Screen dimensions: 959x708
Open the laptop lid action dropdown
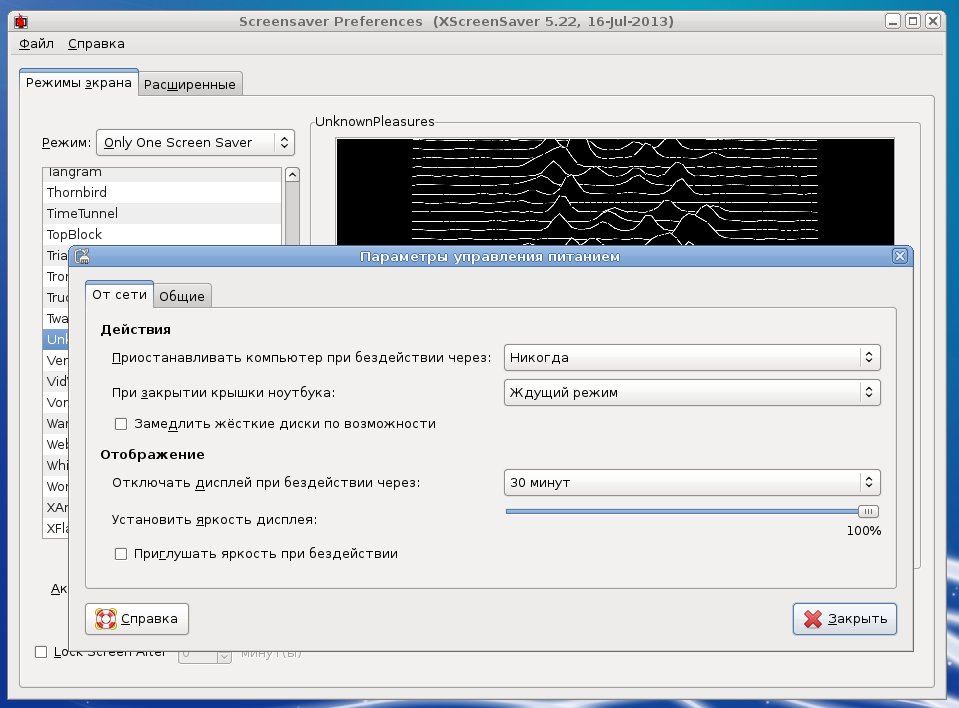tap(692, 393)
